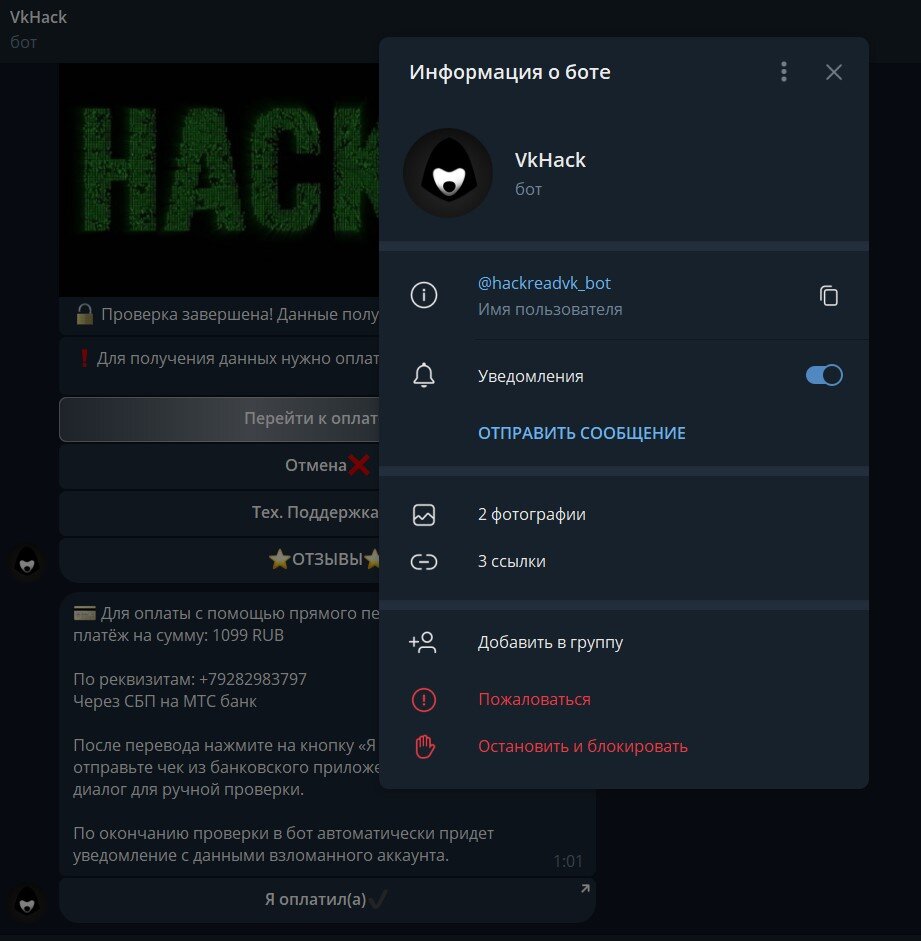The image size is (921, 941).
Task: Click the Отмена cancel chat button
Action: point(220,466)
